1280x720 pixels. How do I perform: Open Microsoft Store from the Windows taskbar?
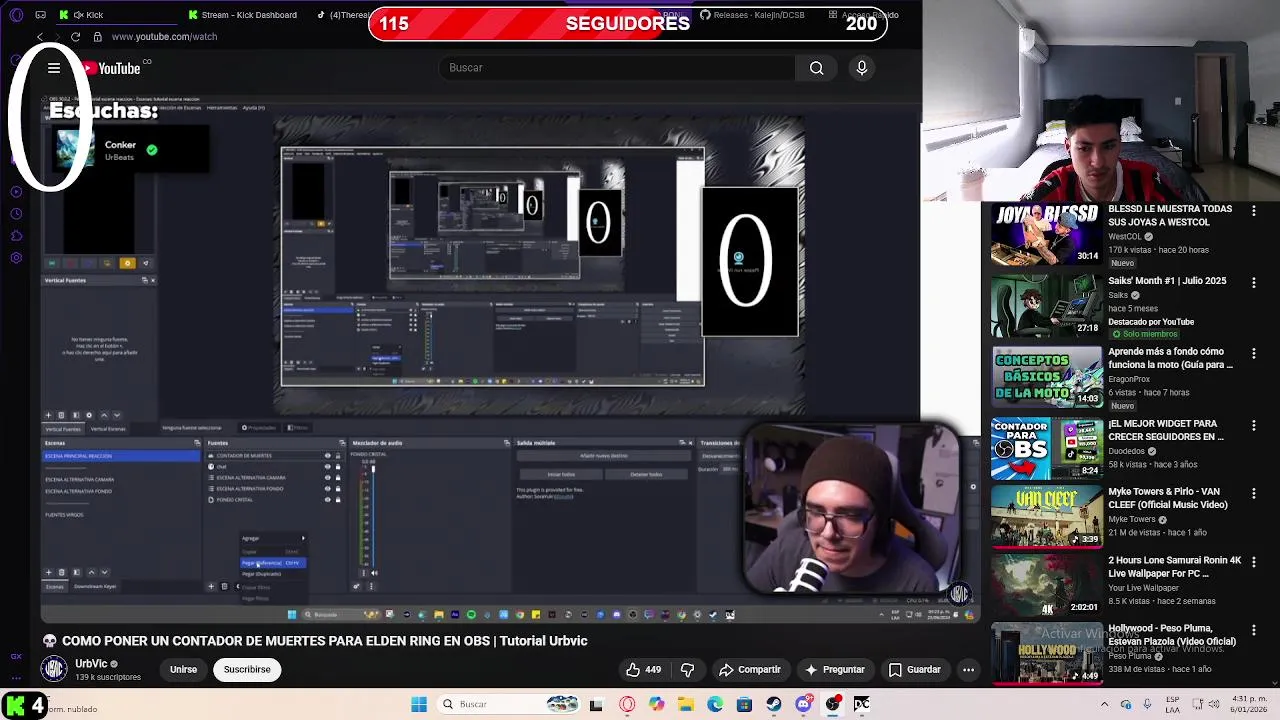(x=744, y=704)
